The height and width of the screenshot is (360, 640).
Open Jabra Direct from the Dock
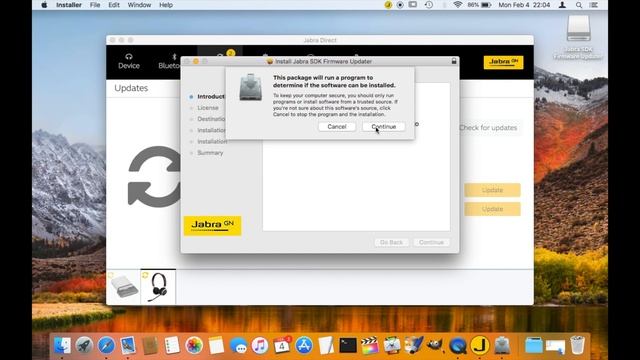(480, 345)
